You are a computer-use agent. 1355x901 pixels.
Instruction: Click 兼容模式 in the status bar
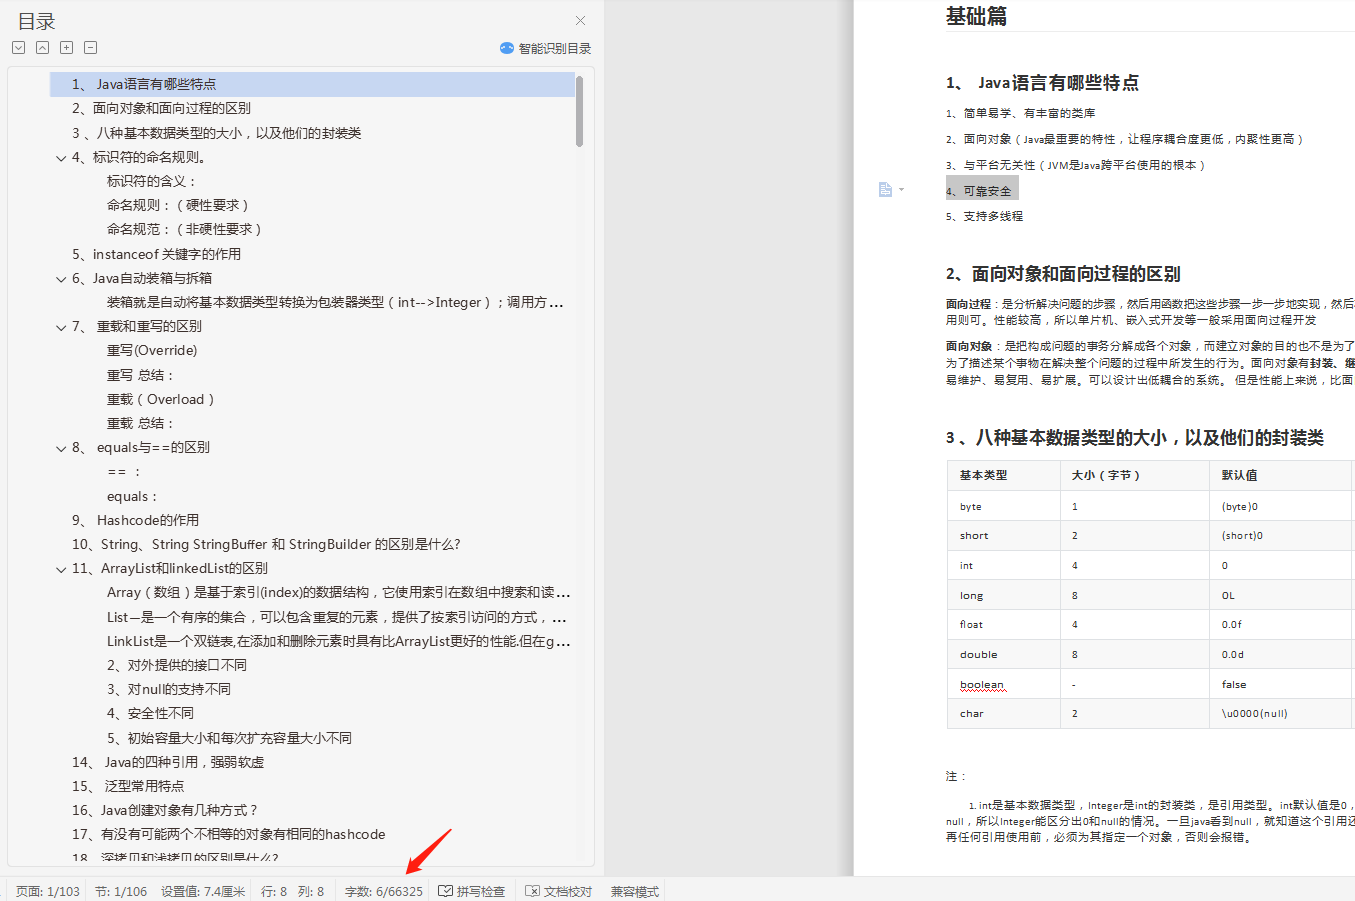(x=635, y=891)
